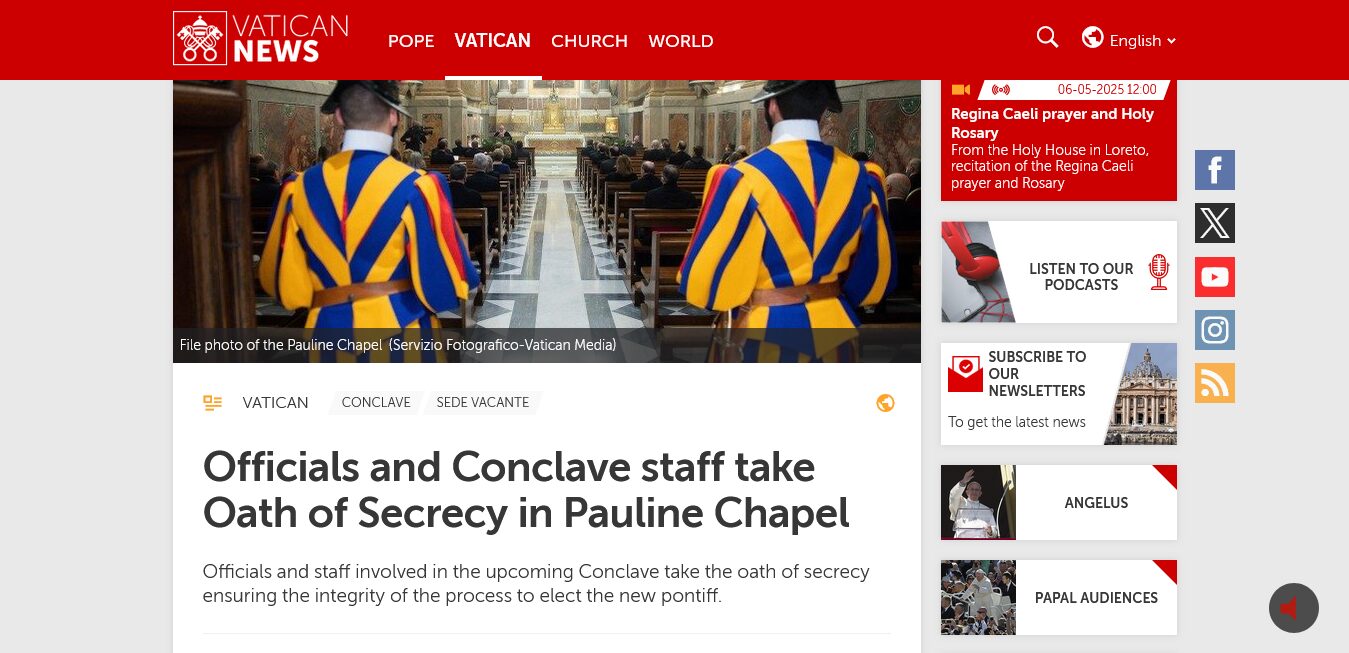
Task: Click the chevron next to English
Action: coord(1171,41)
